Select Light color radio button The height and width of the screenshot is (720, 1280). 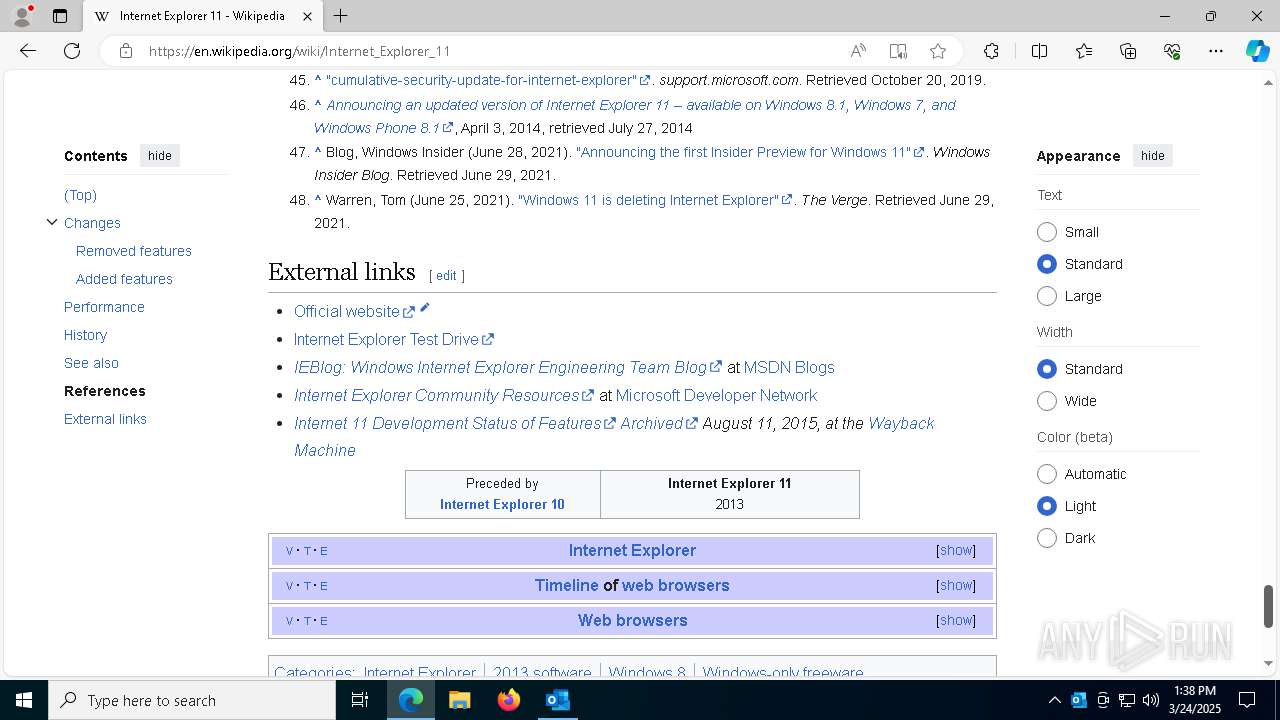click(x=1047, y=506)
